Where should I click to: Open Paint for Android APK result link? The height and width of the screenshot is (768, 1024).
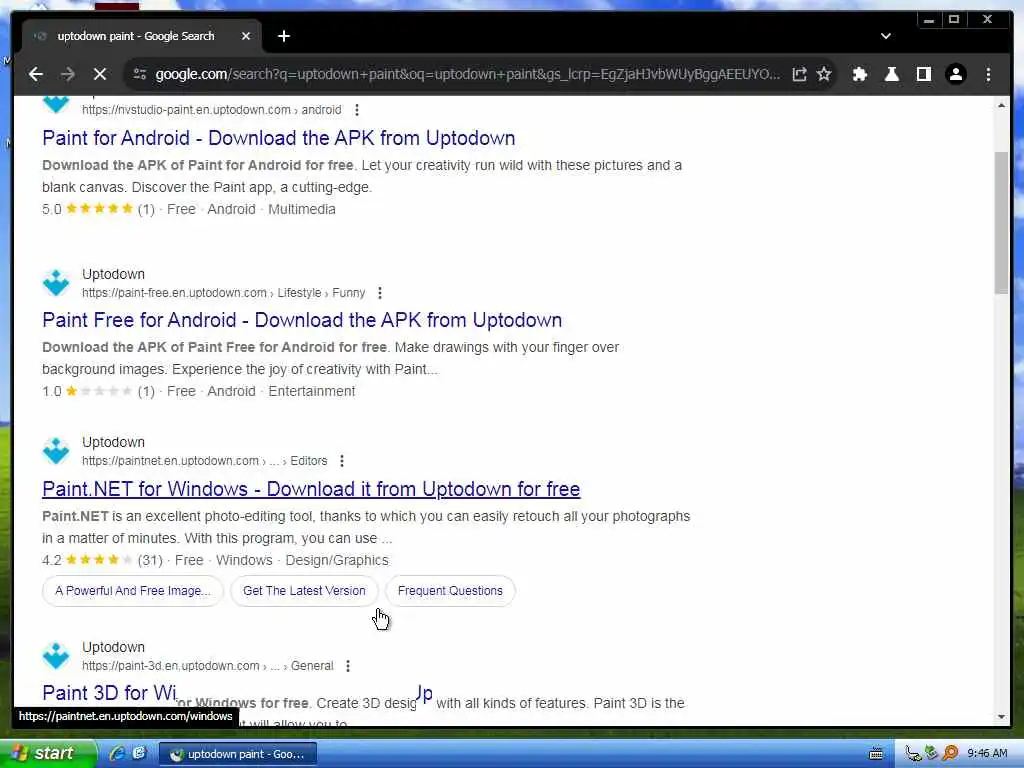[279, 138]
